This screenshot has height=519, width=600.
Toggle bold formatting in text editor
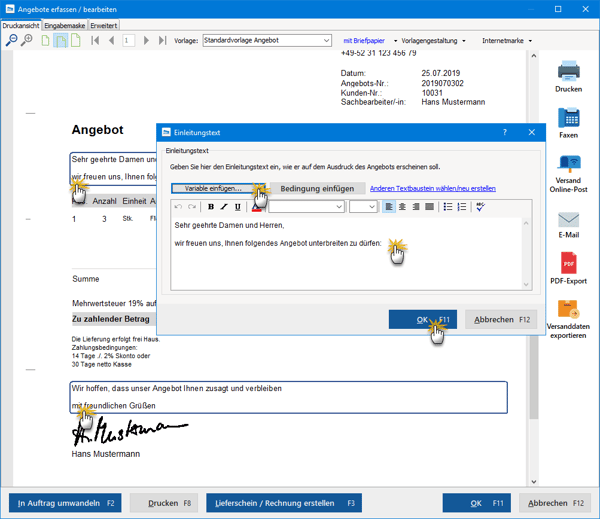[x=211, y=207]
